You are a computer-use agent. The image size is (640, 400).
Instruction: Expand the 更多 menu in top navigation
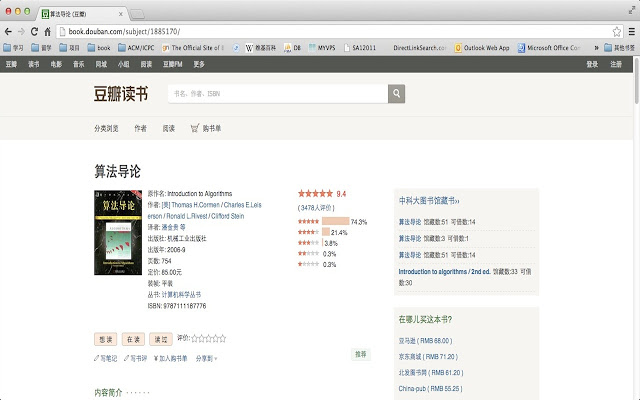tap(199, 64)
